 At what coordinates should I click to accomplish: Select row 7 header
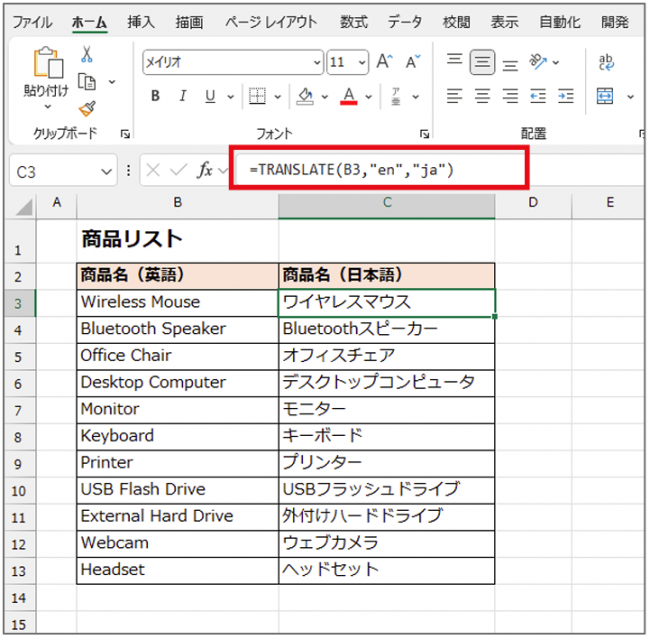pyautogui.click(x=19, y=410)
